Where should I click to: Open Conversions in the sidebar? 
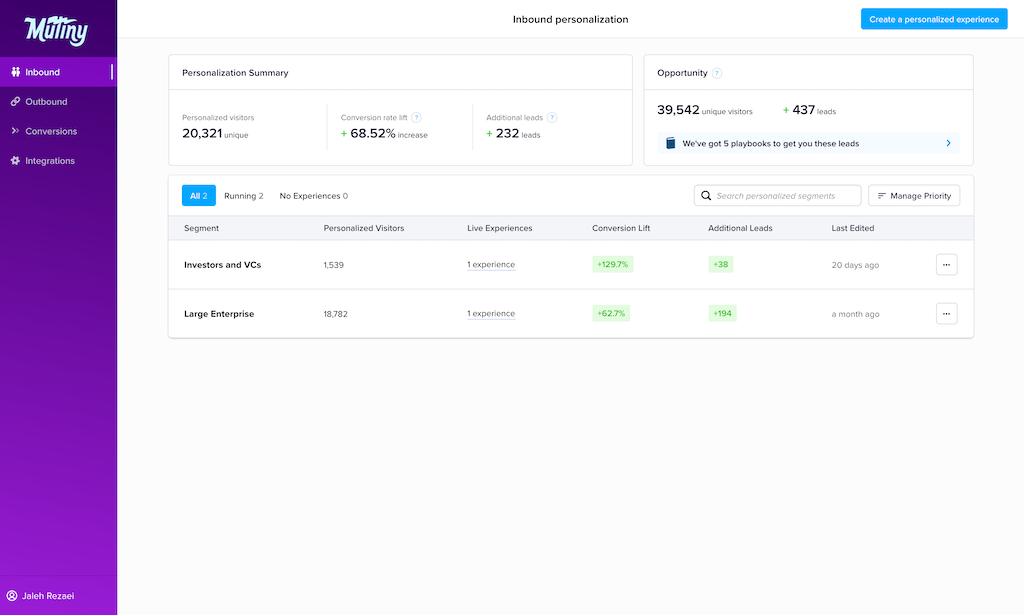click(50, 131)
